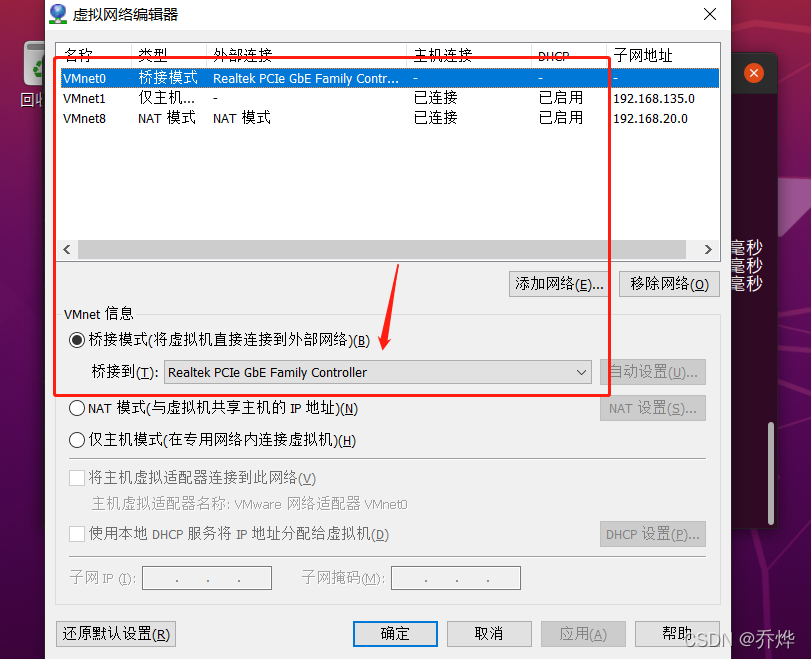Select the NAT mode radio button
This screenshot has width=811, height=659.
(x=77, y=408)
